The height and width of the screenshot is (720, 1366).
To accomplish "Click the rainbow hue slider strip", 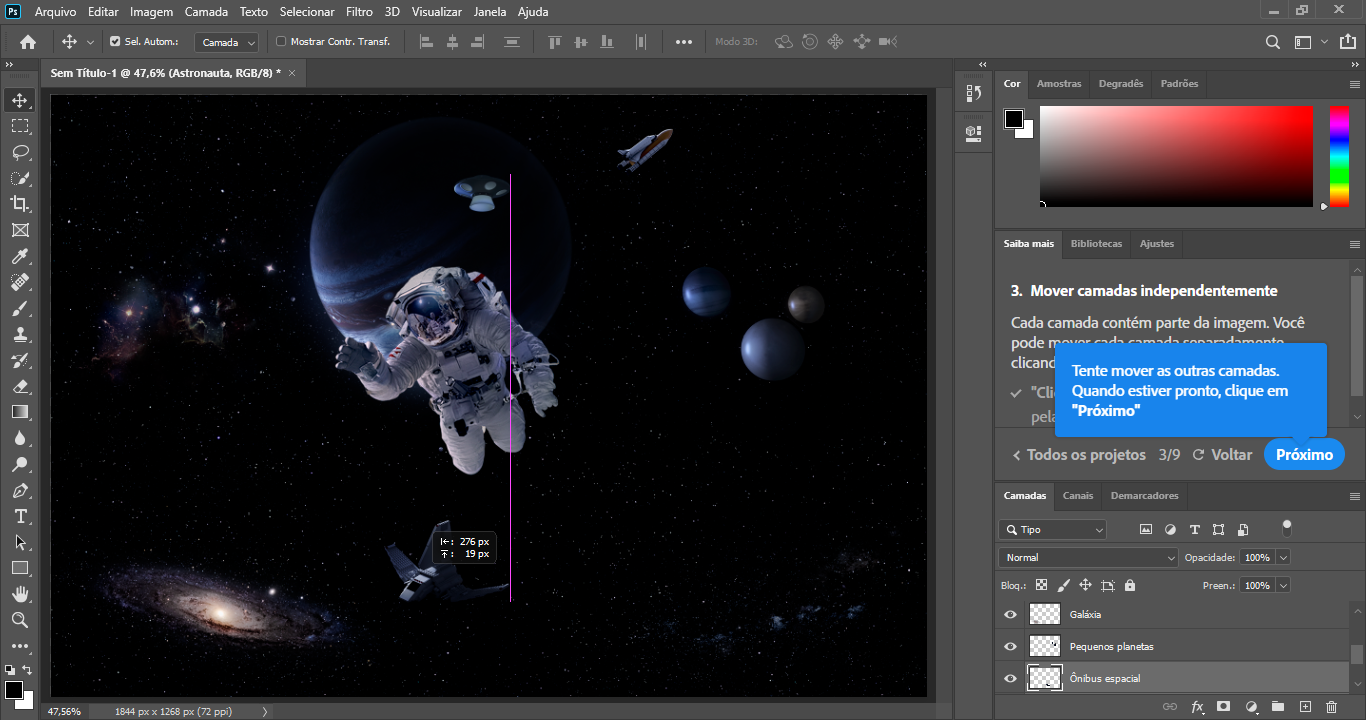I will [x=1338, y=156].
